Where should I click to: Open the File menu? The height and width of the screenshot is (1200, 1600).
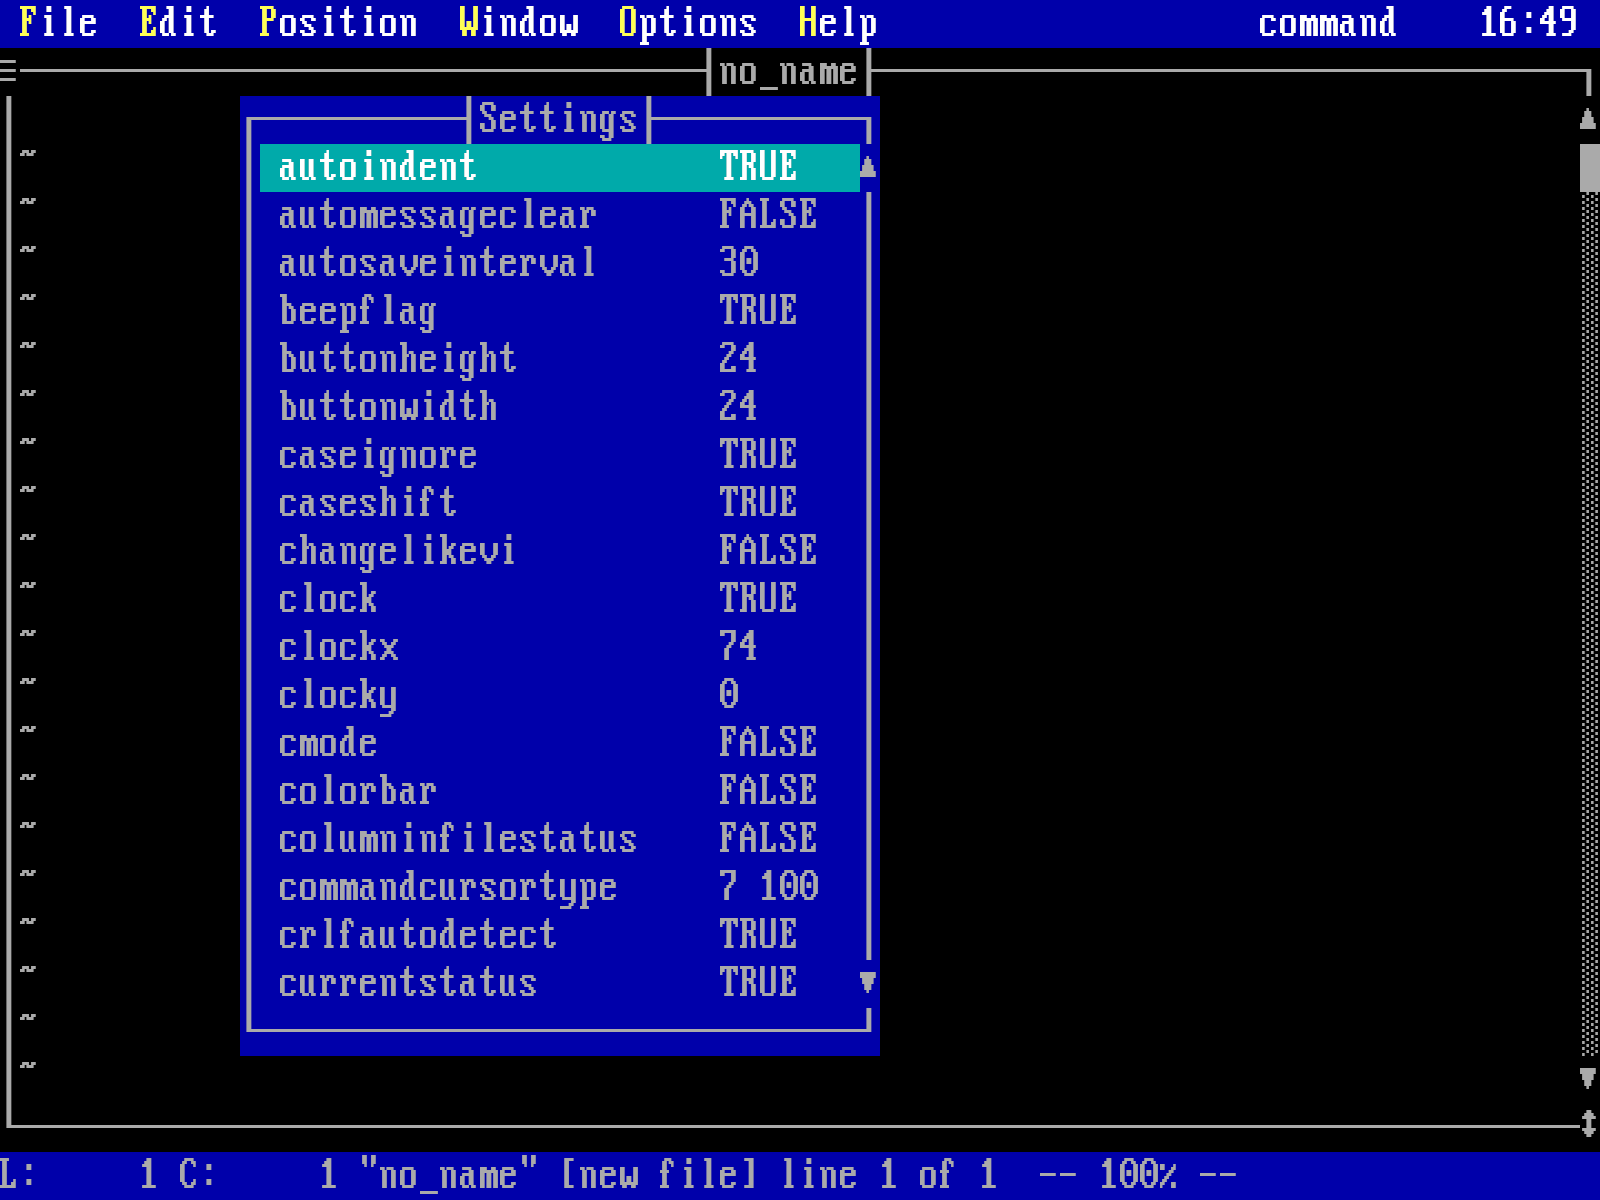57,22
